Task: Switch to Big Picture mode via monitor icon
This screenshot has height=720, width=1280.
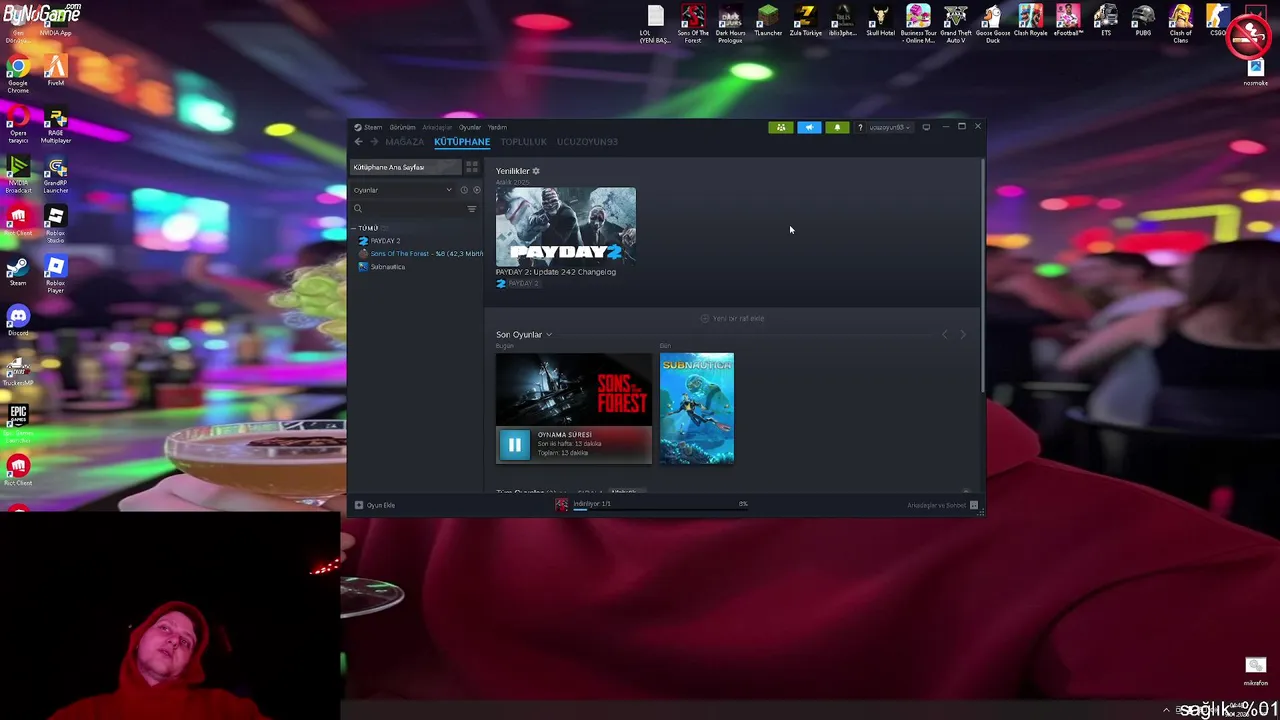Action: click(926, 127)
